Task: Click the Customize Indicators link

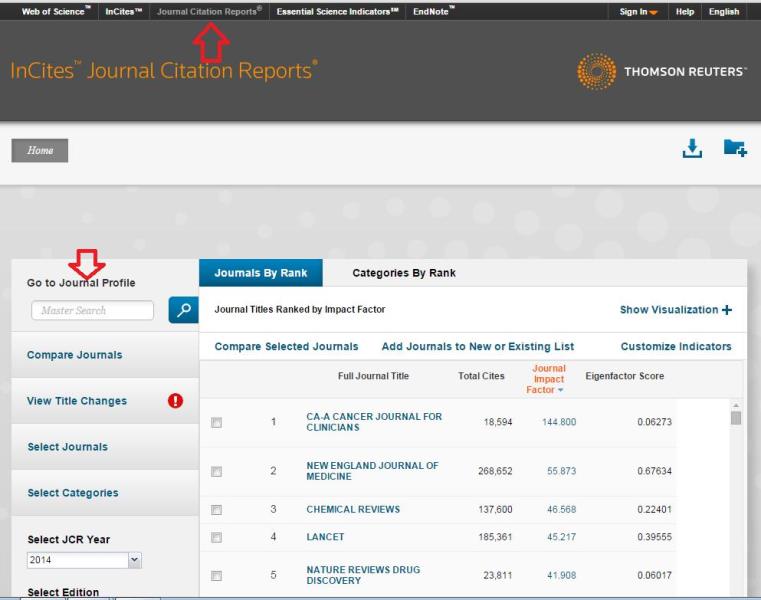Action: pyautogui.click(x=675, y=347)
